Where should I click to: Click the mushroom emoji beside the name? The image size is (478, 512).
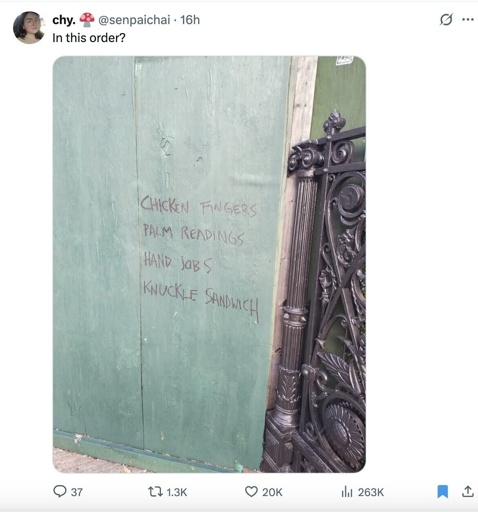click(x=87, y=19)
